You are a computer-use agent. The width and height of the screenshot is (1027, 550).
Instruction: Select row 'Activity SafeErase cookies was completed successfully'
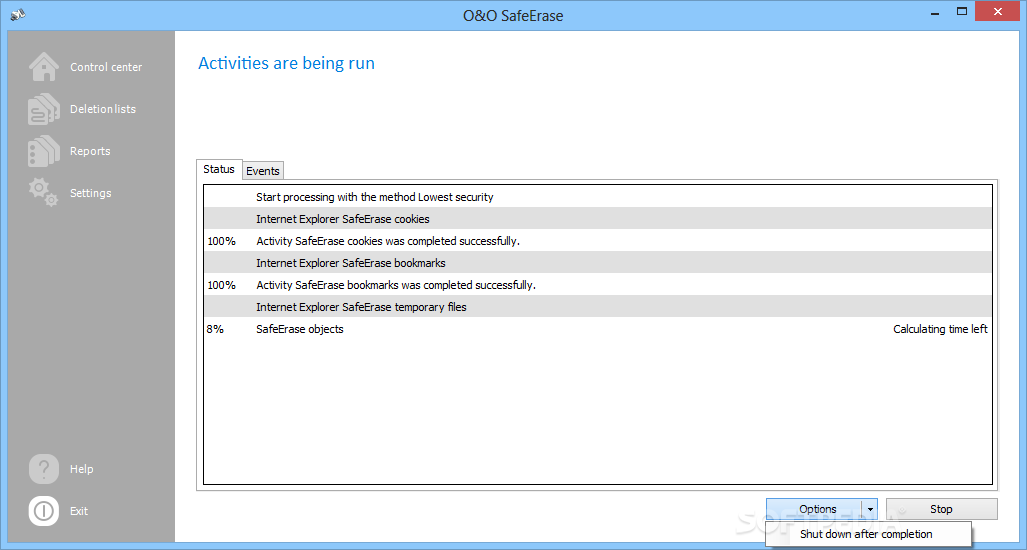(597, 241)
